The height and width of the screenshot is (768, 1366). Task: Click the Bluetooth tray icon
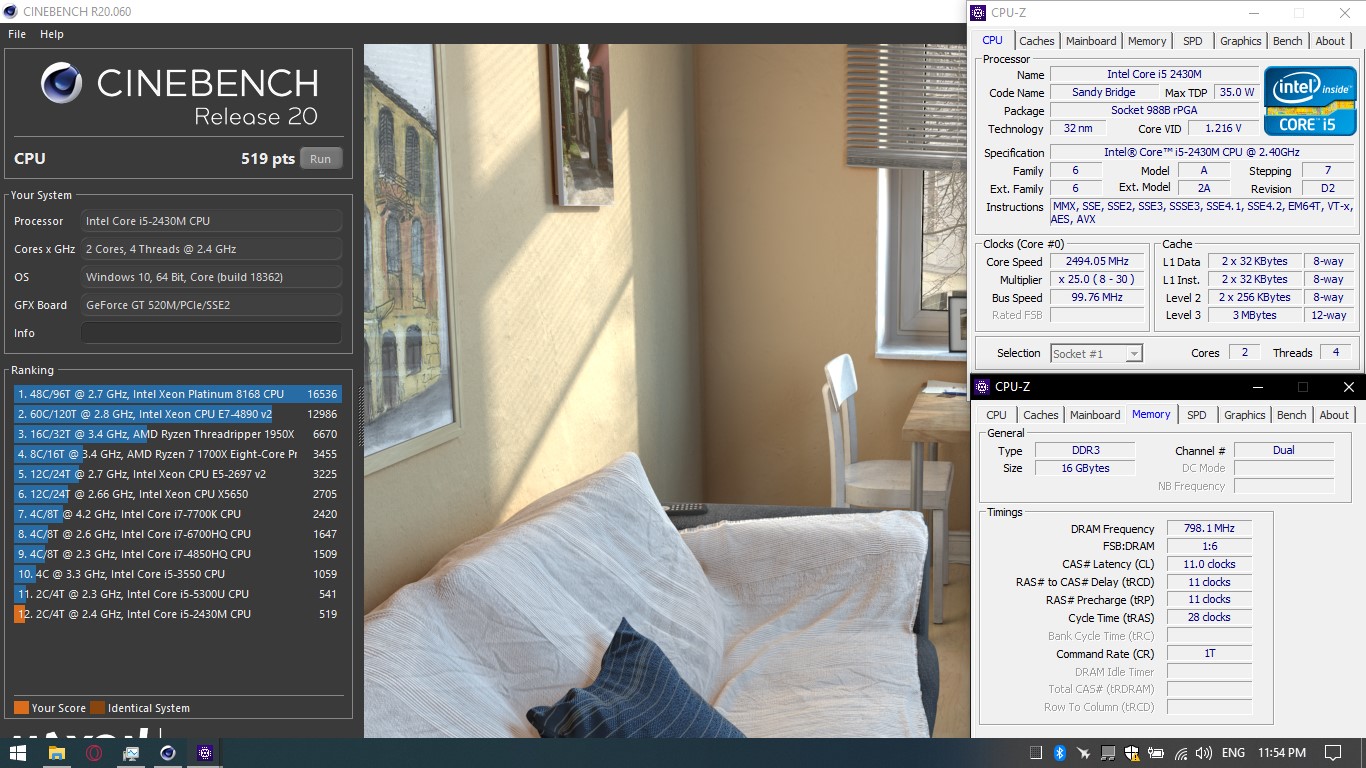pyautogui.click(x=1060, y=753)
